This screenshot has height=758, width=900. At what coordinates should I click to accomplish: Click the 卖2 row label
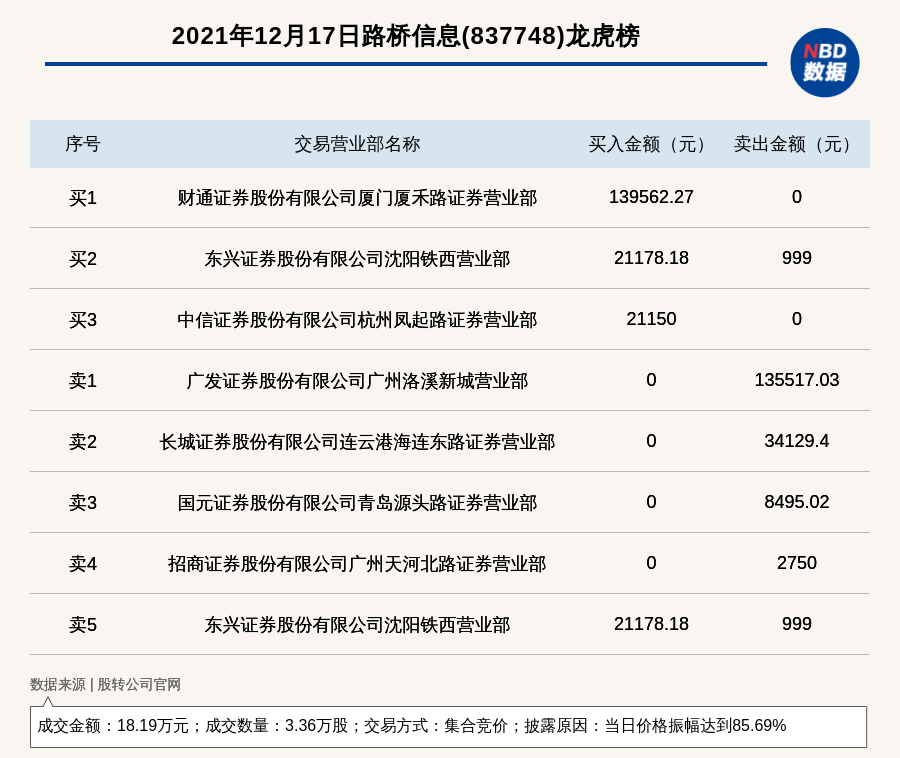point(83,442)
